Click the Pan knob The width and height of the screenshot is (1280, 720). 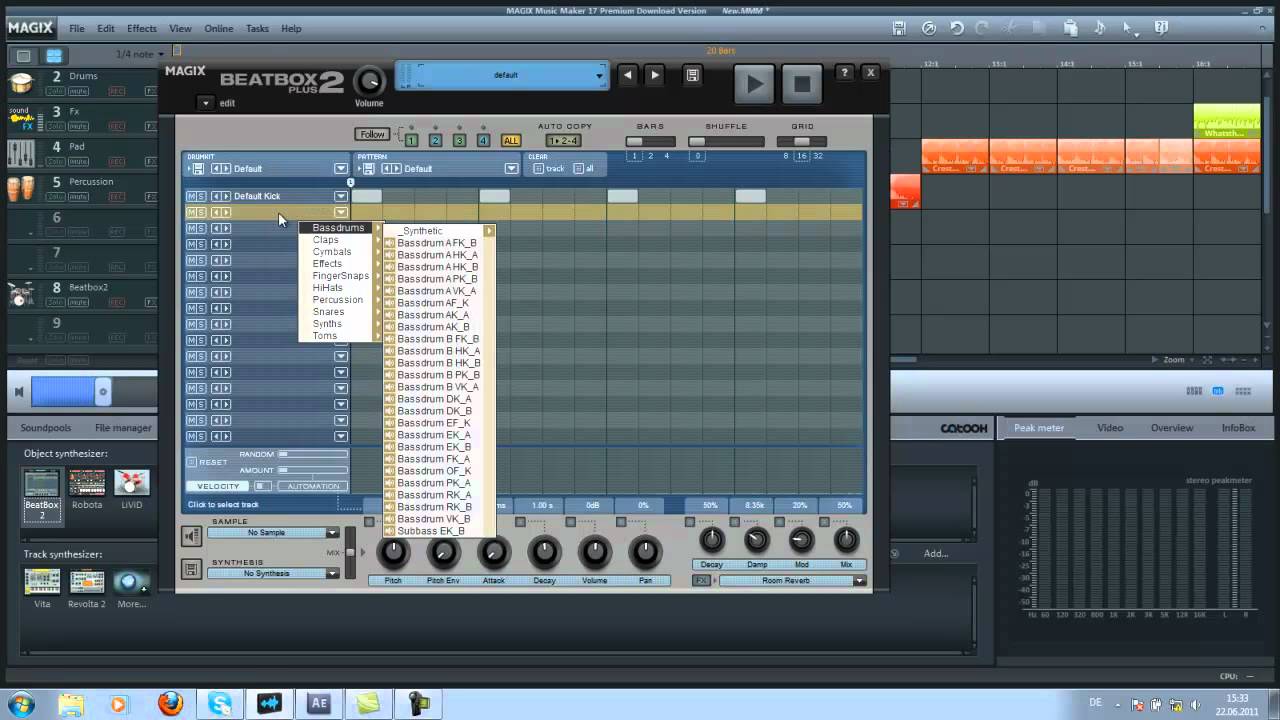pos(645,552)
